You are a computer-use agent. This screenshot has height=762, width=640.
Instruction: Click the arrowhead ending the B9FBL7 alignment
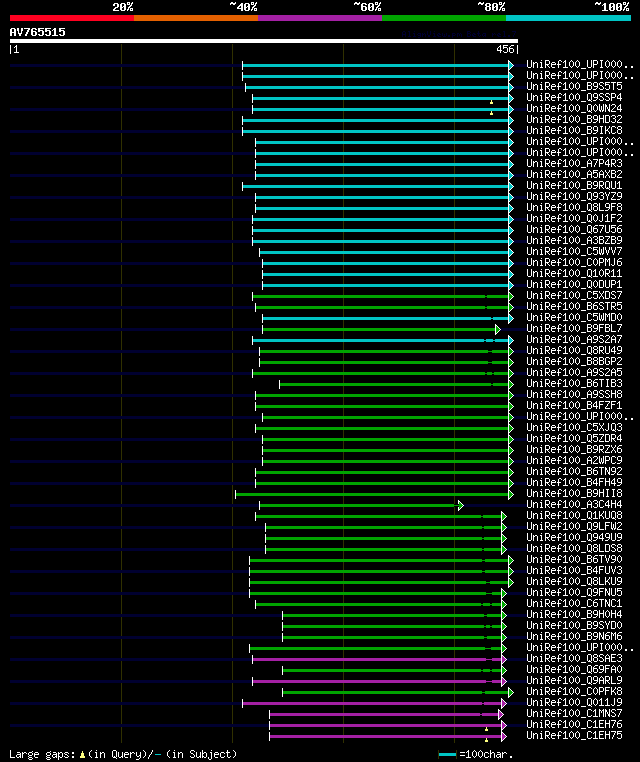click(x=498, y=329)
